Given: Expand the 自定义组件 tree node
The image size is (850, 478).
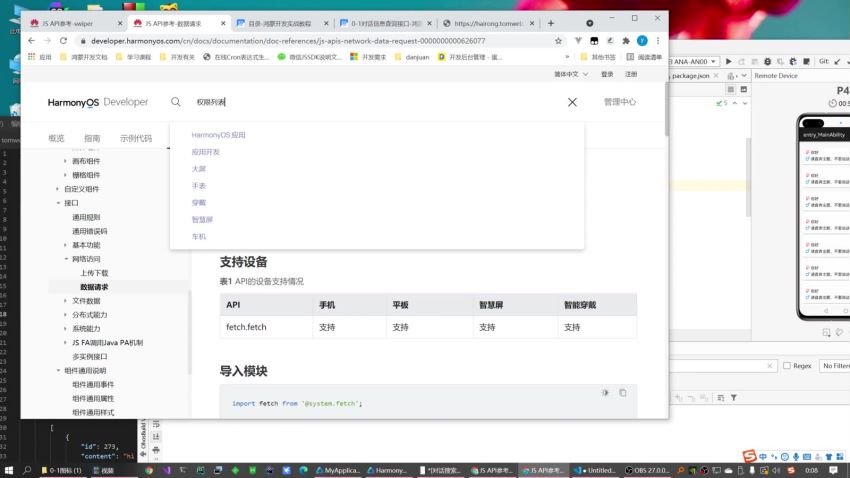Looking at the screenshot, I should coord(57,189).
